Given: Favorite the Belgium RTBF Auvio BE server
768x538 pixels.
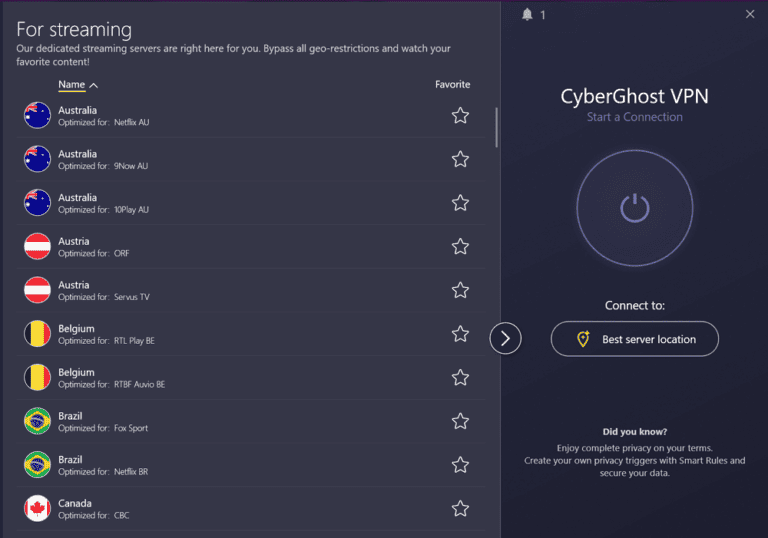Looking at the screenshot, I should tap(460, 377).
